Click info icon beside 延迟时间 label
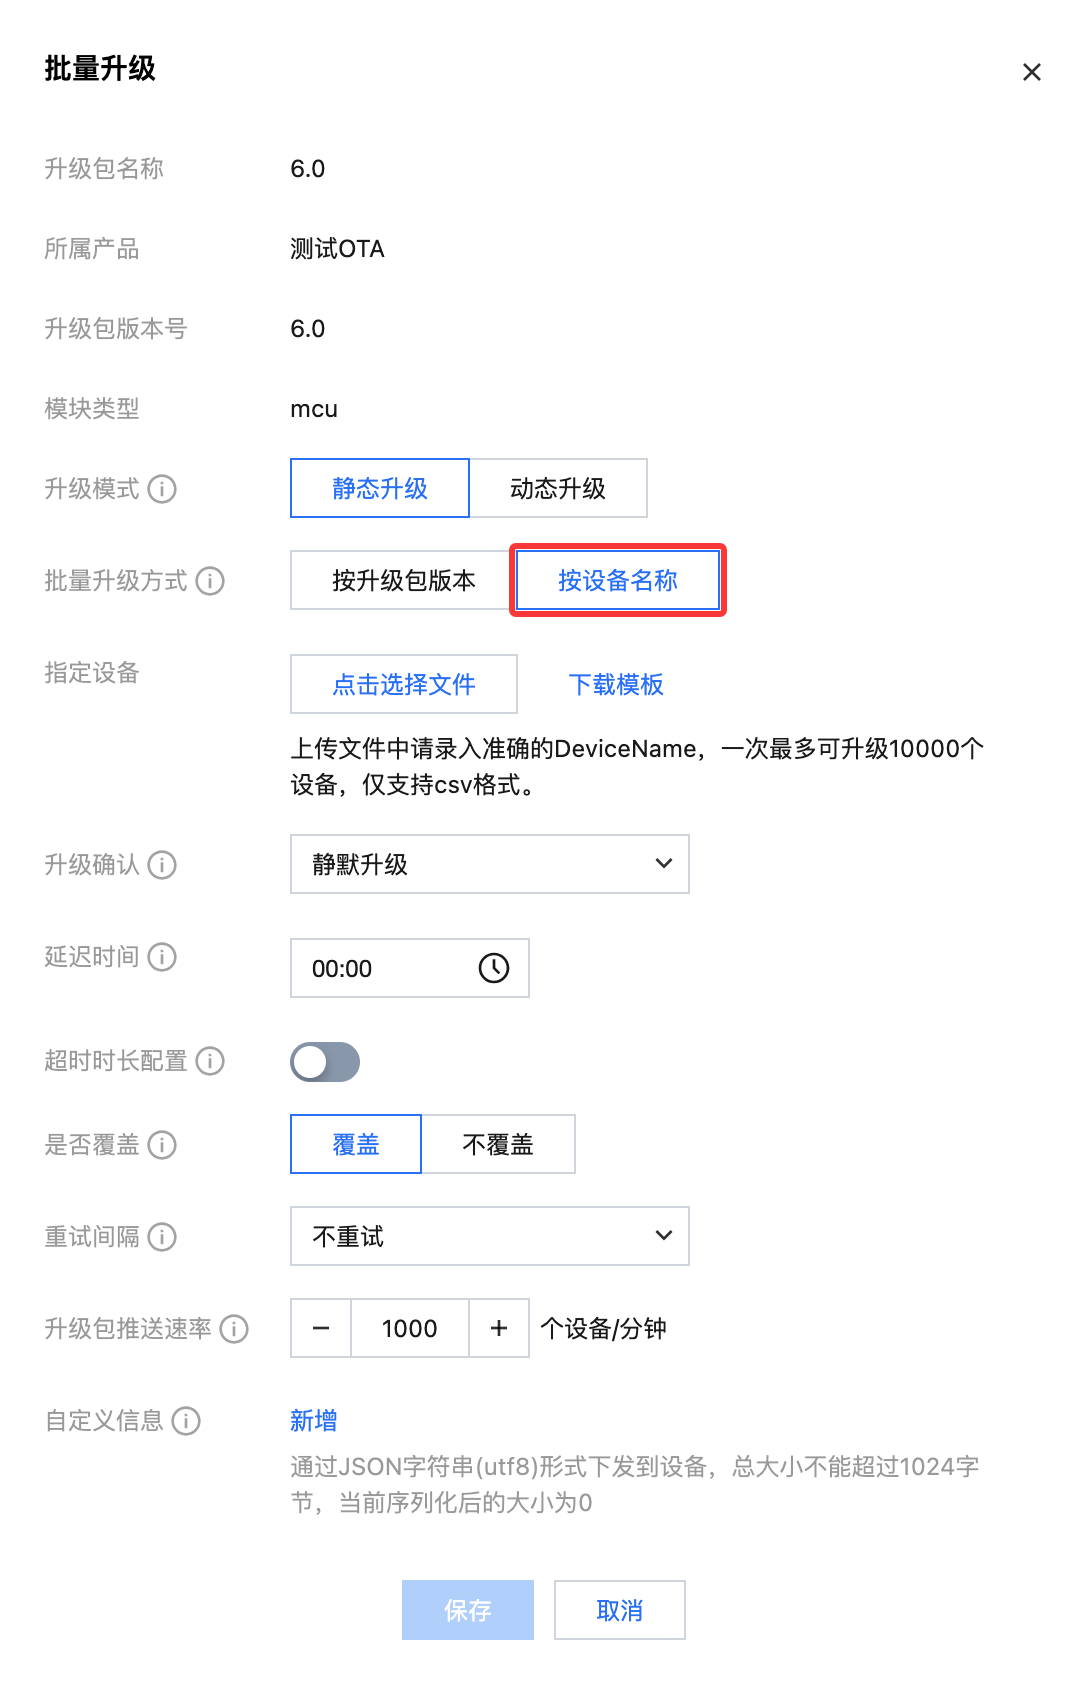The height and width of the screenshot is (1682, 1080). pos(162,957)
